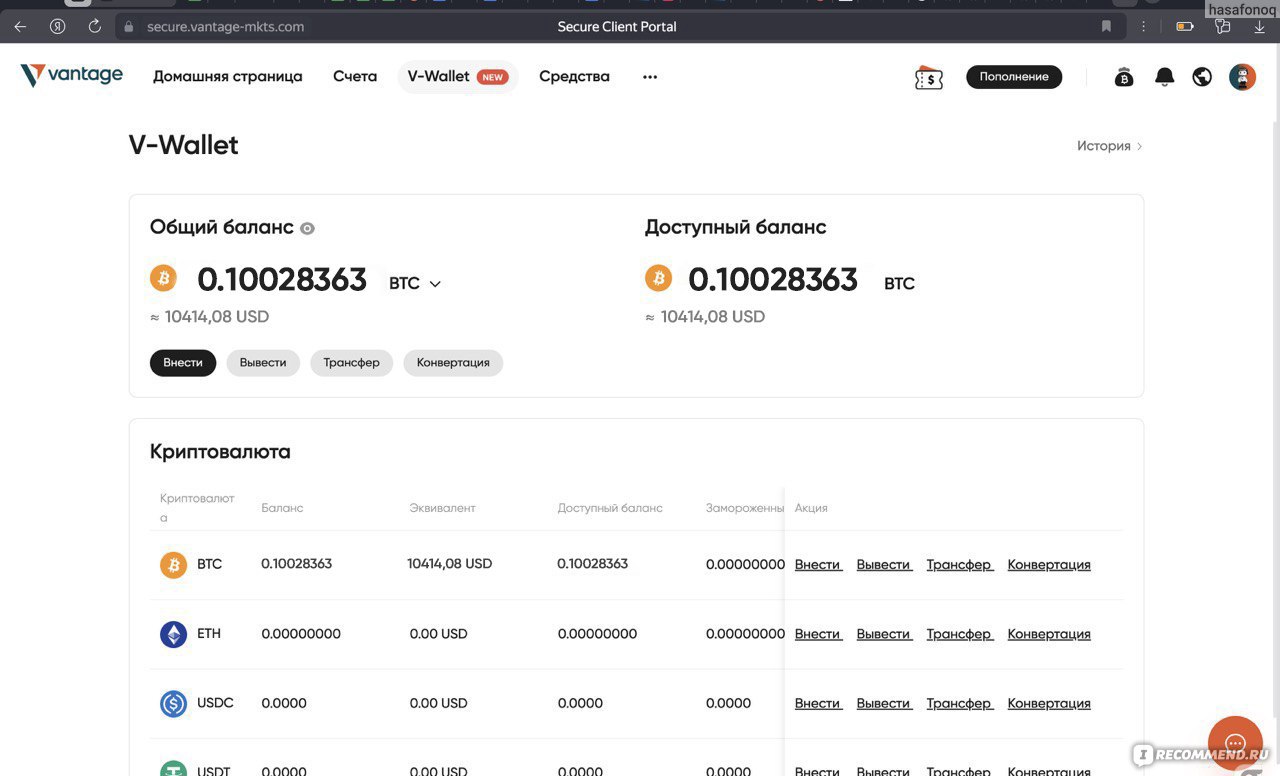Click the ETH coin icon in table
Image resolution: width=1280 pixels, height=776 pixels.
173,634
